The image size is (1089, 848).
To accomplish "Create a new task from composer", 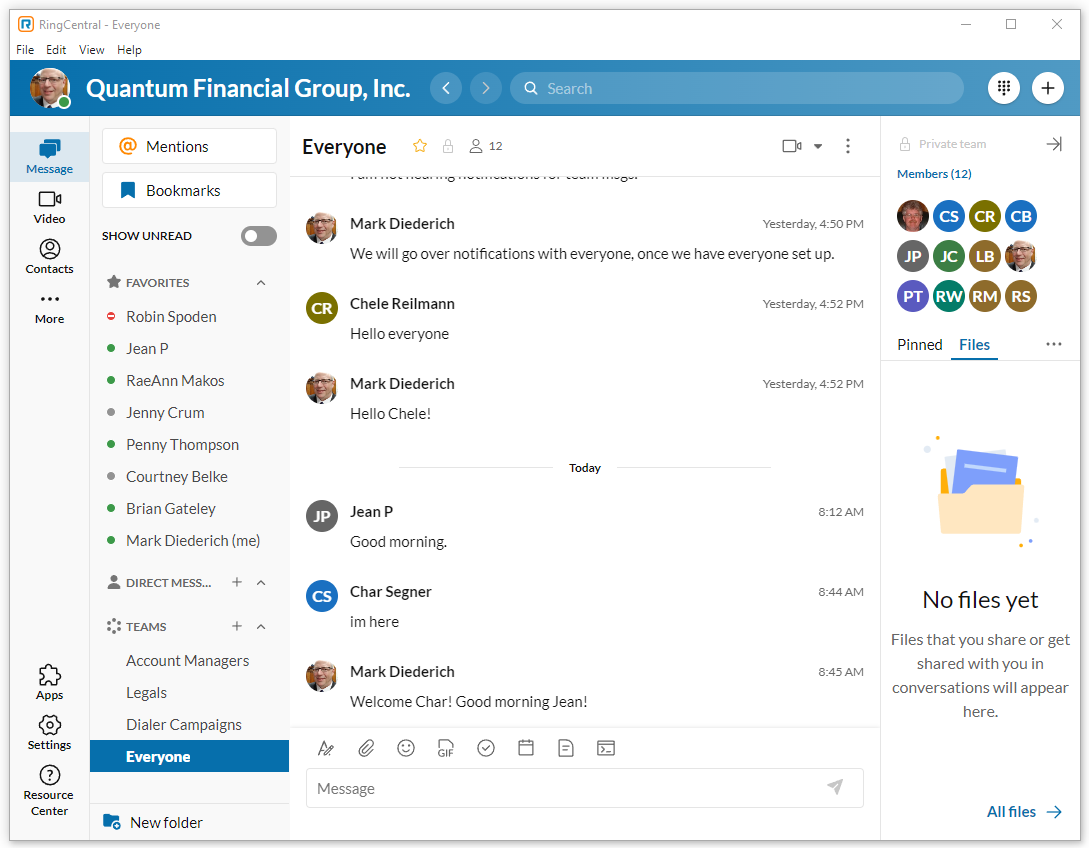I will pyautogui.click(x=486, y=748).
